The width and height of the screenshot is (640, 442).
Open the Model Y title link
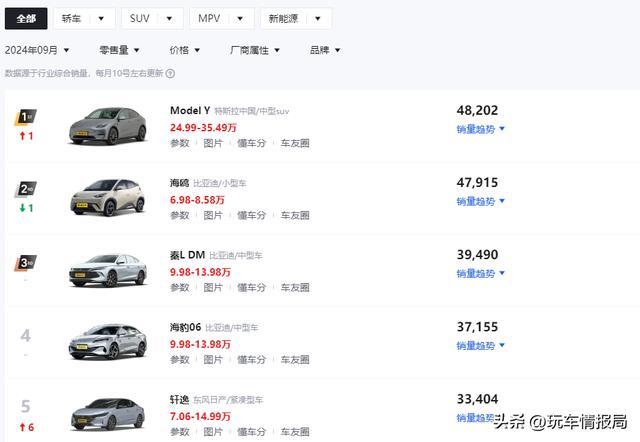190,111
